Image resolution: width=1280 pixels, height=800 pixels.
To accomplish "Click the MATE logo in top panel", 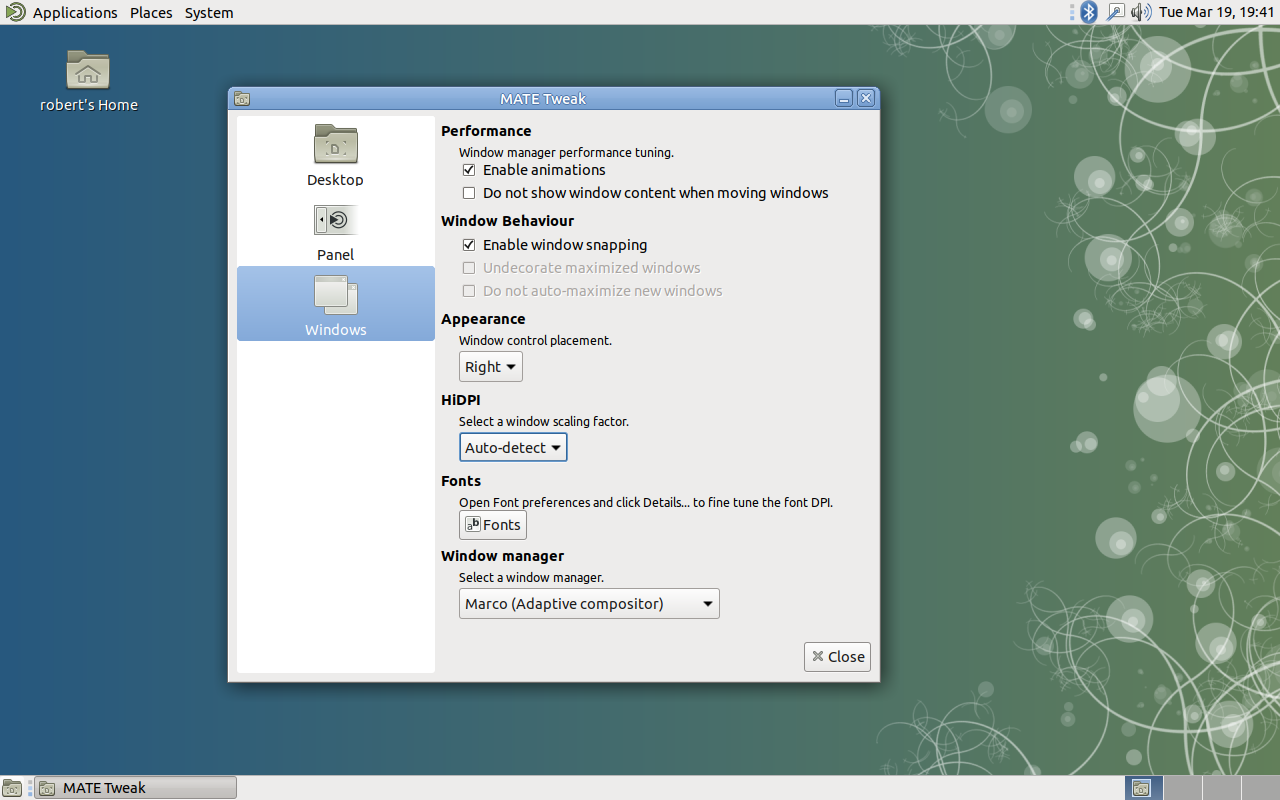I will click(14, 12).
